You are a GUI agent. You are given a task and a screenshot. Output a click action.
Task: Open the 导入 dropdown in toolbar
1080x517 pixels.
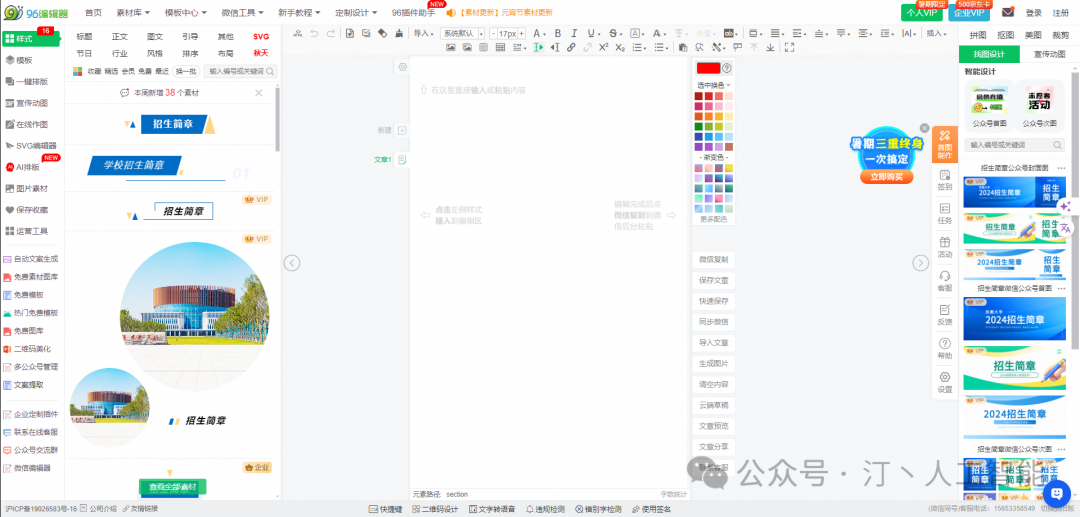click(423, 33)
